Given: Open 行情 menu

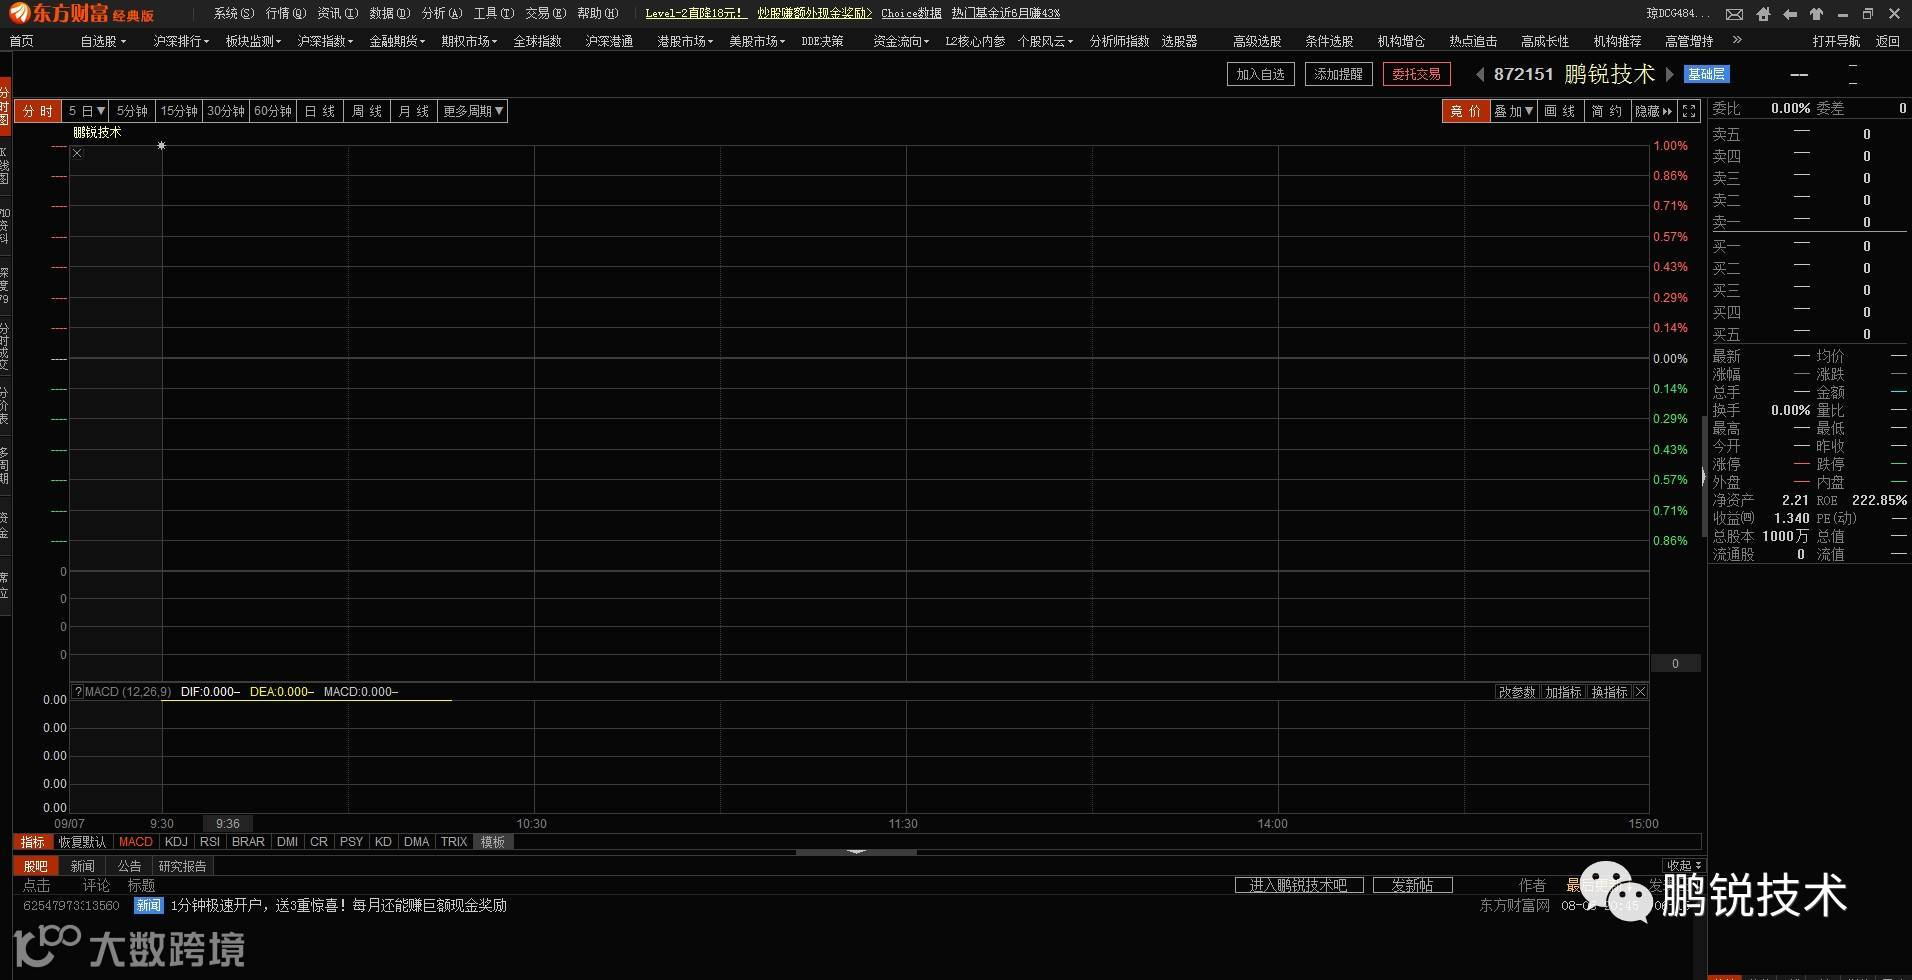Looking at the screenshot, I should [286, 13].
